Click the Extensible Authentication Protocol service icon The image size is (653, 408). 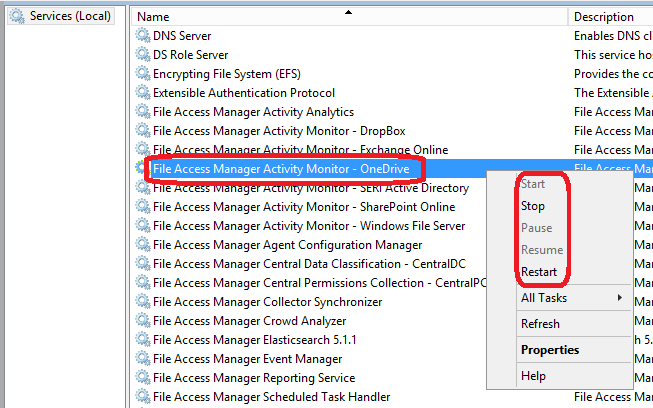pos(143,93)
